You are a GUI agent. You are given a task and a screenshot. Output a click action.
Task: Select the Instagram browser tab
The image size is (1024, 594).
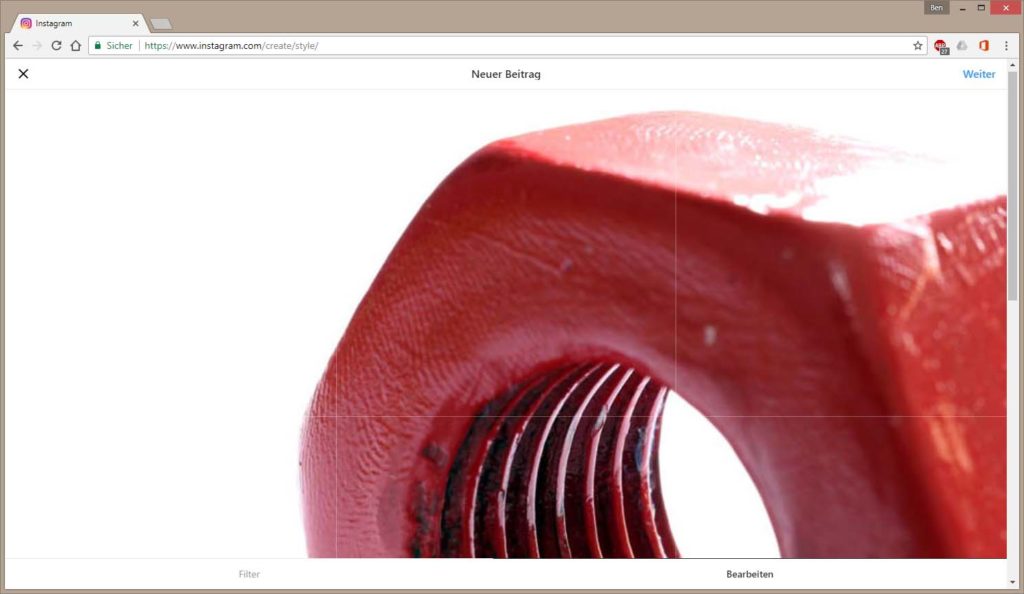click(x=80, y=23)
